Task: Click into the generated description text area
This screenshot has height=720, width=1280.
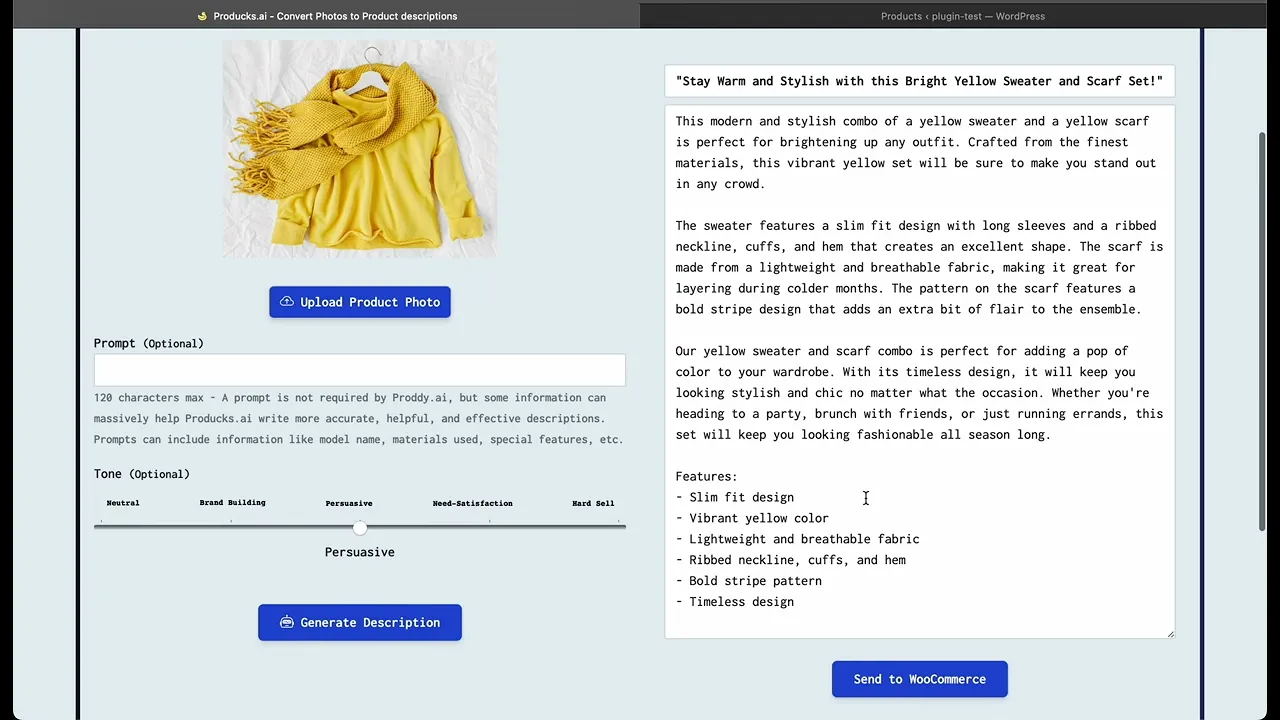Action: (920, 370)
